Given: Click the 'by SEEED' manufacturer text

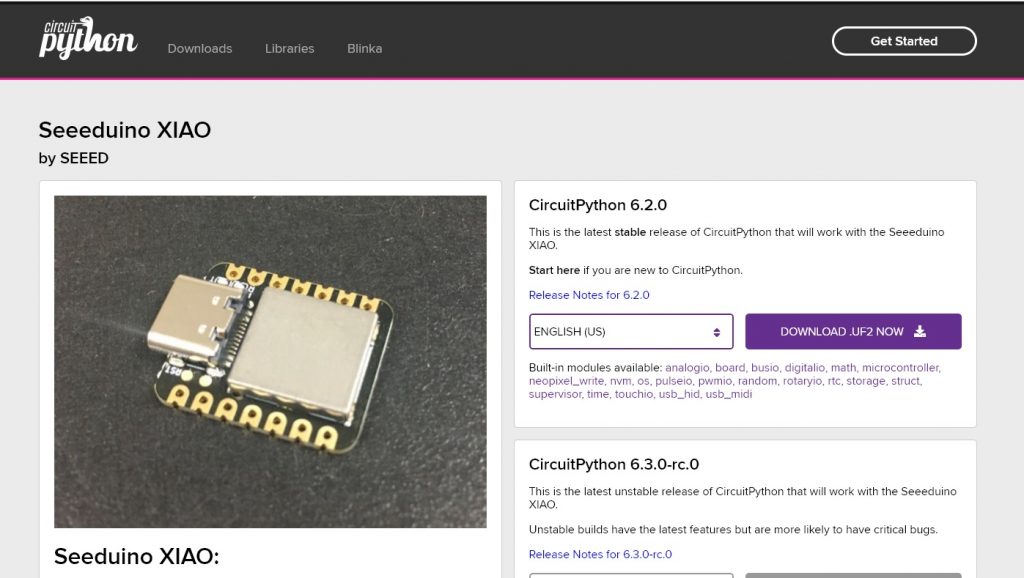Looking at the screenshot, I should 74,158.
